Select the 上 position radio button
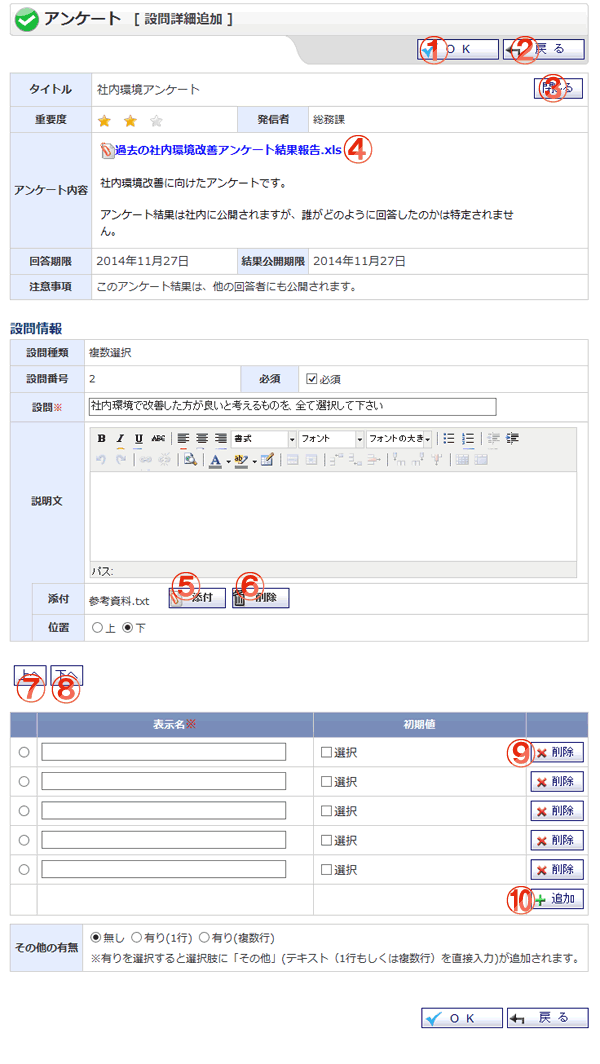The image size is (600, 1064). pyautogui.click(x=96, y=628)
